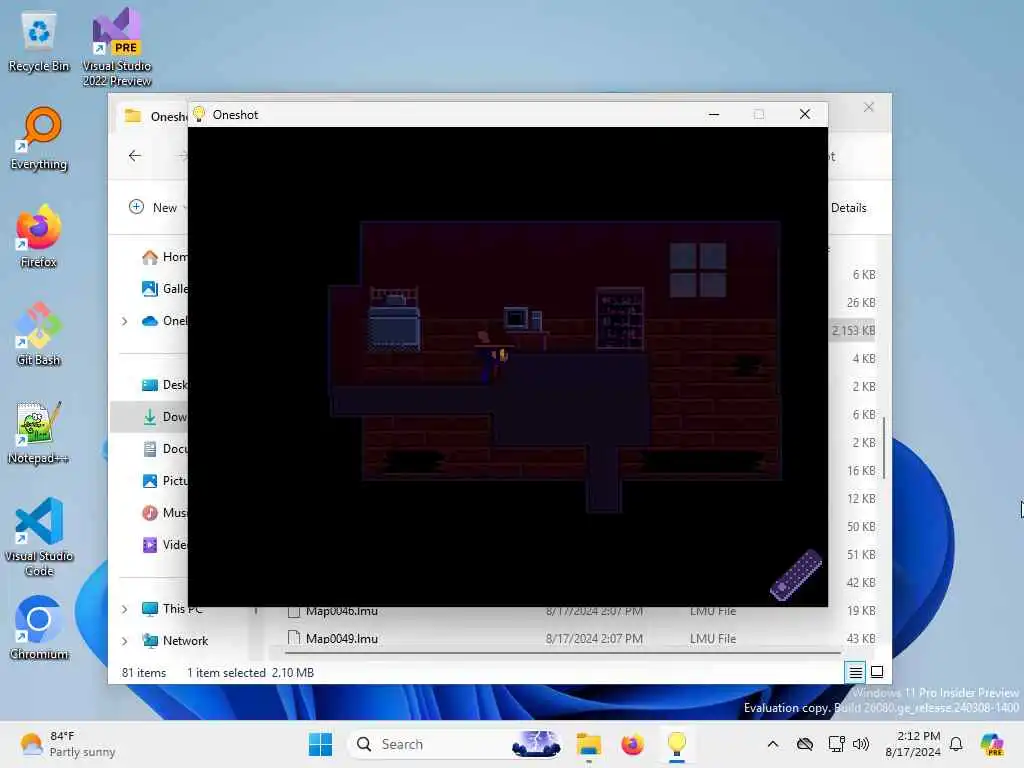Screen dimensions: 1024x768
Task: Switch to Oneshot lightbulb taskbar icon
Action: [x=677, y=744]
